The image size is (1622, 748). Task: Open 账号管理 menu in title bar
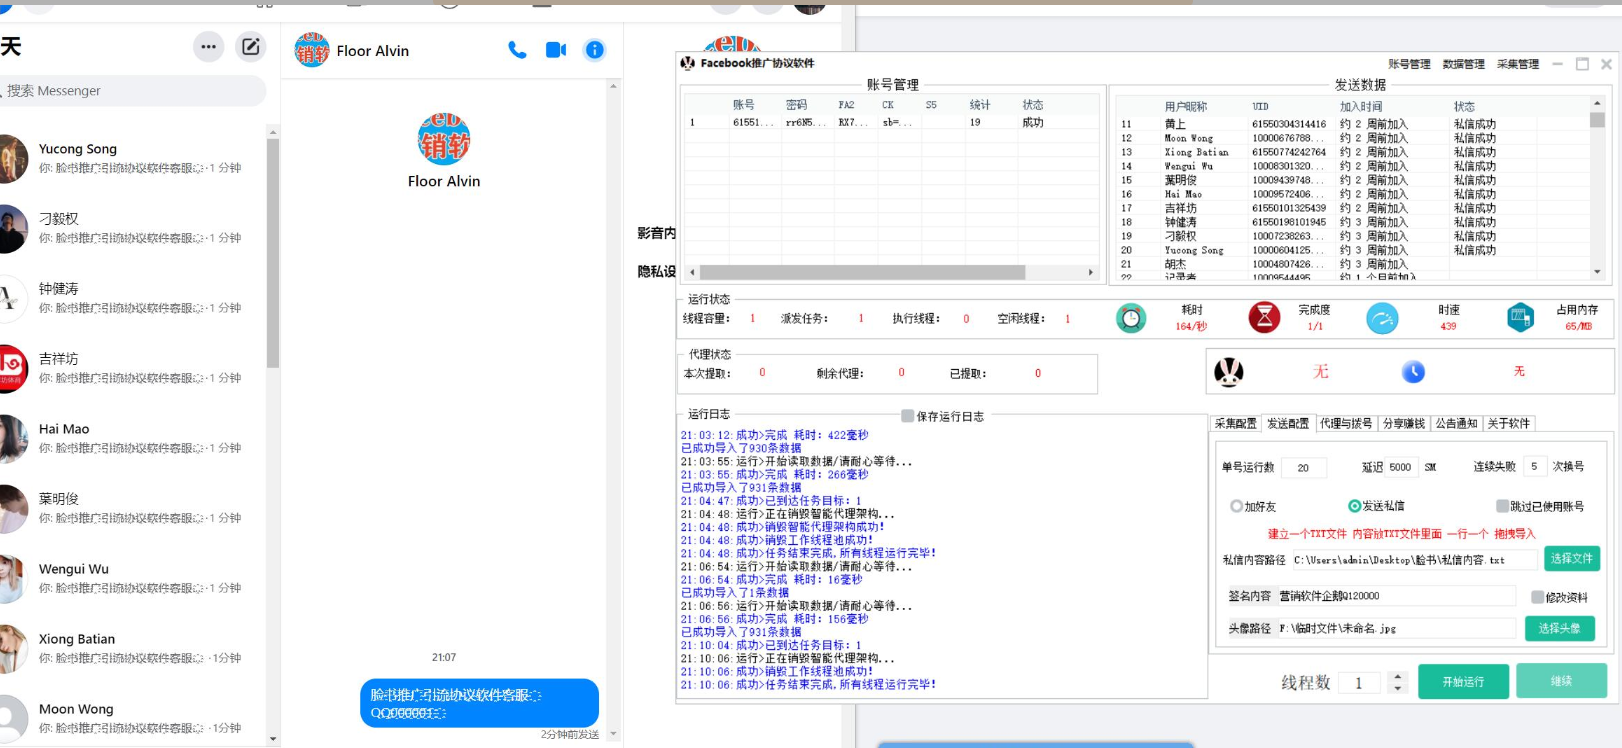tap(1409, 64)
